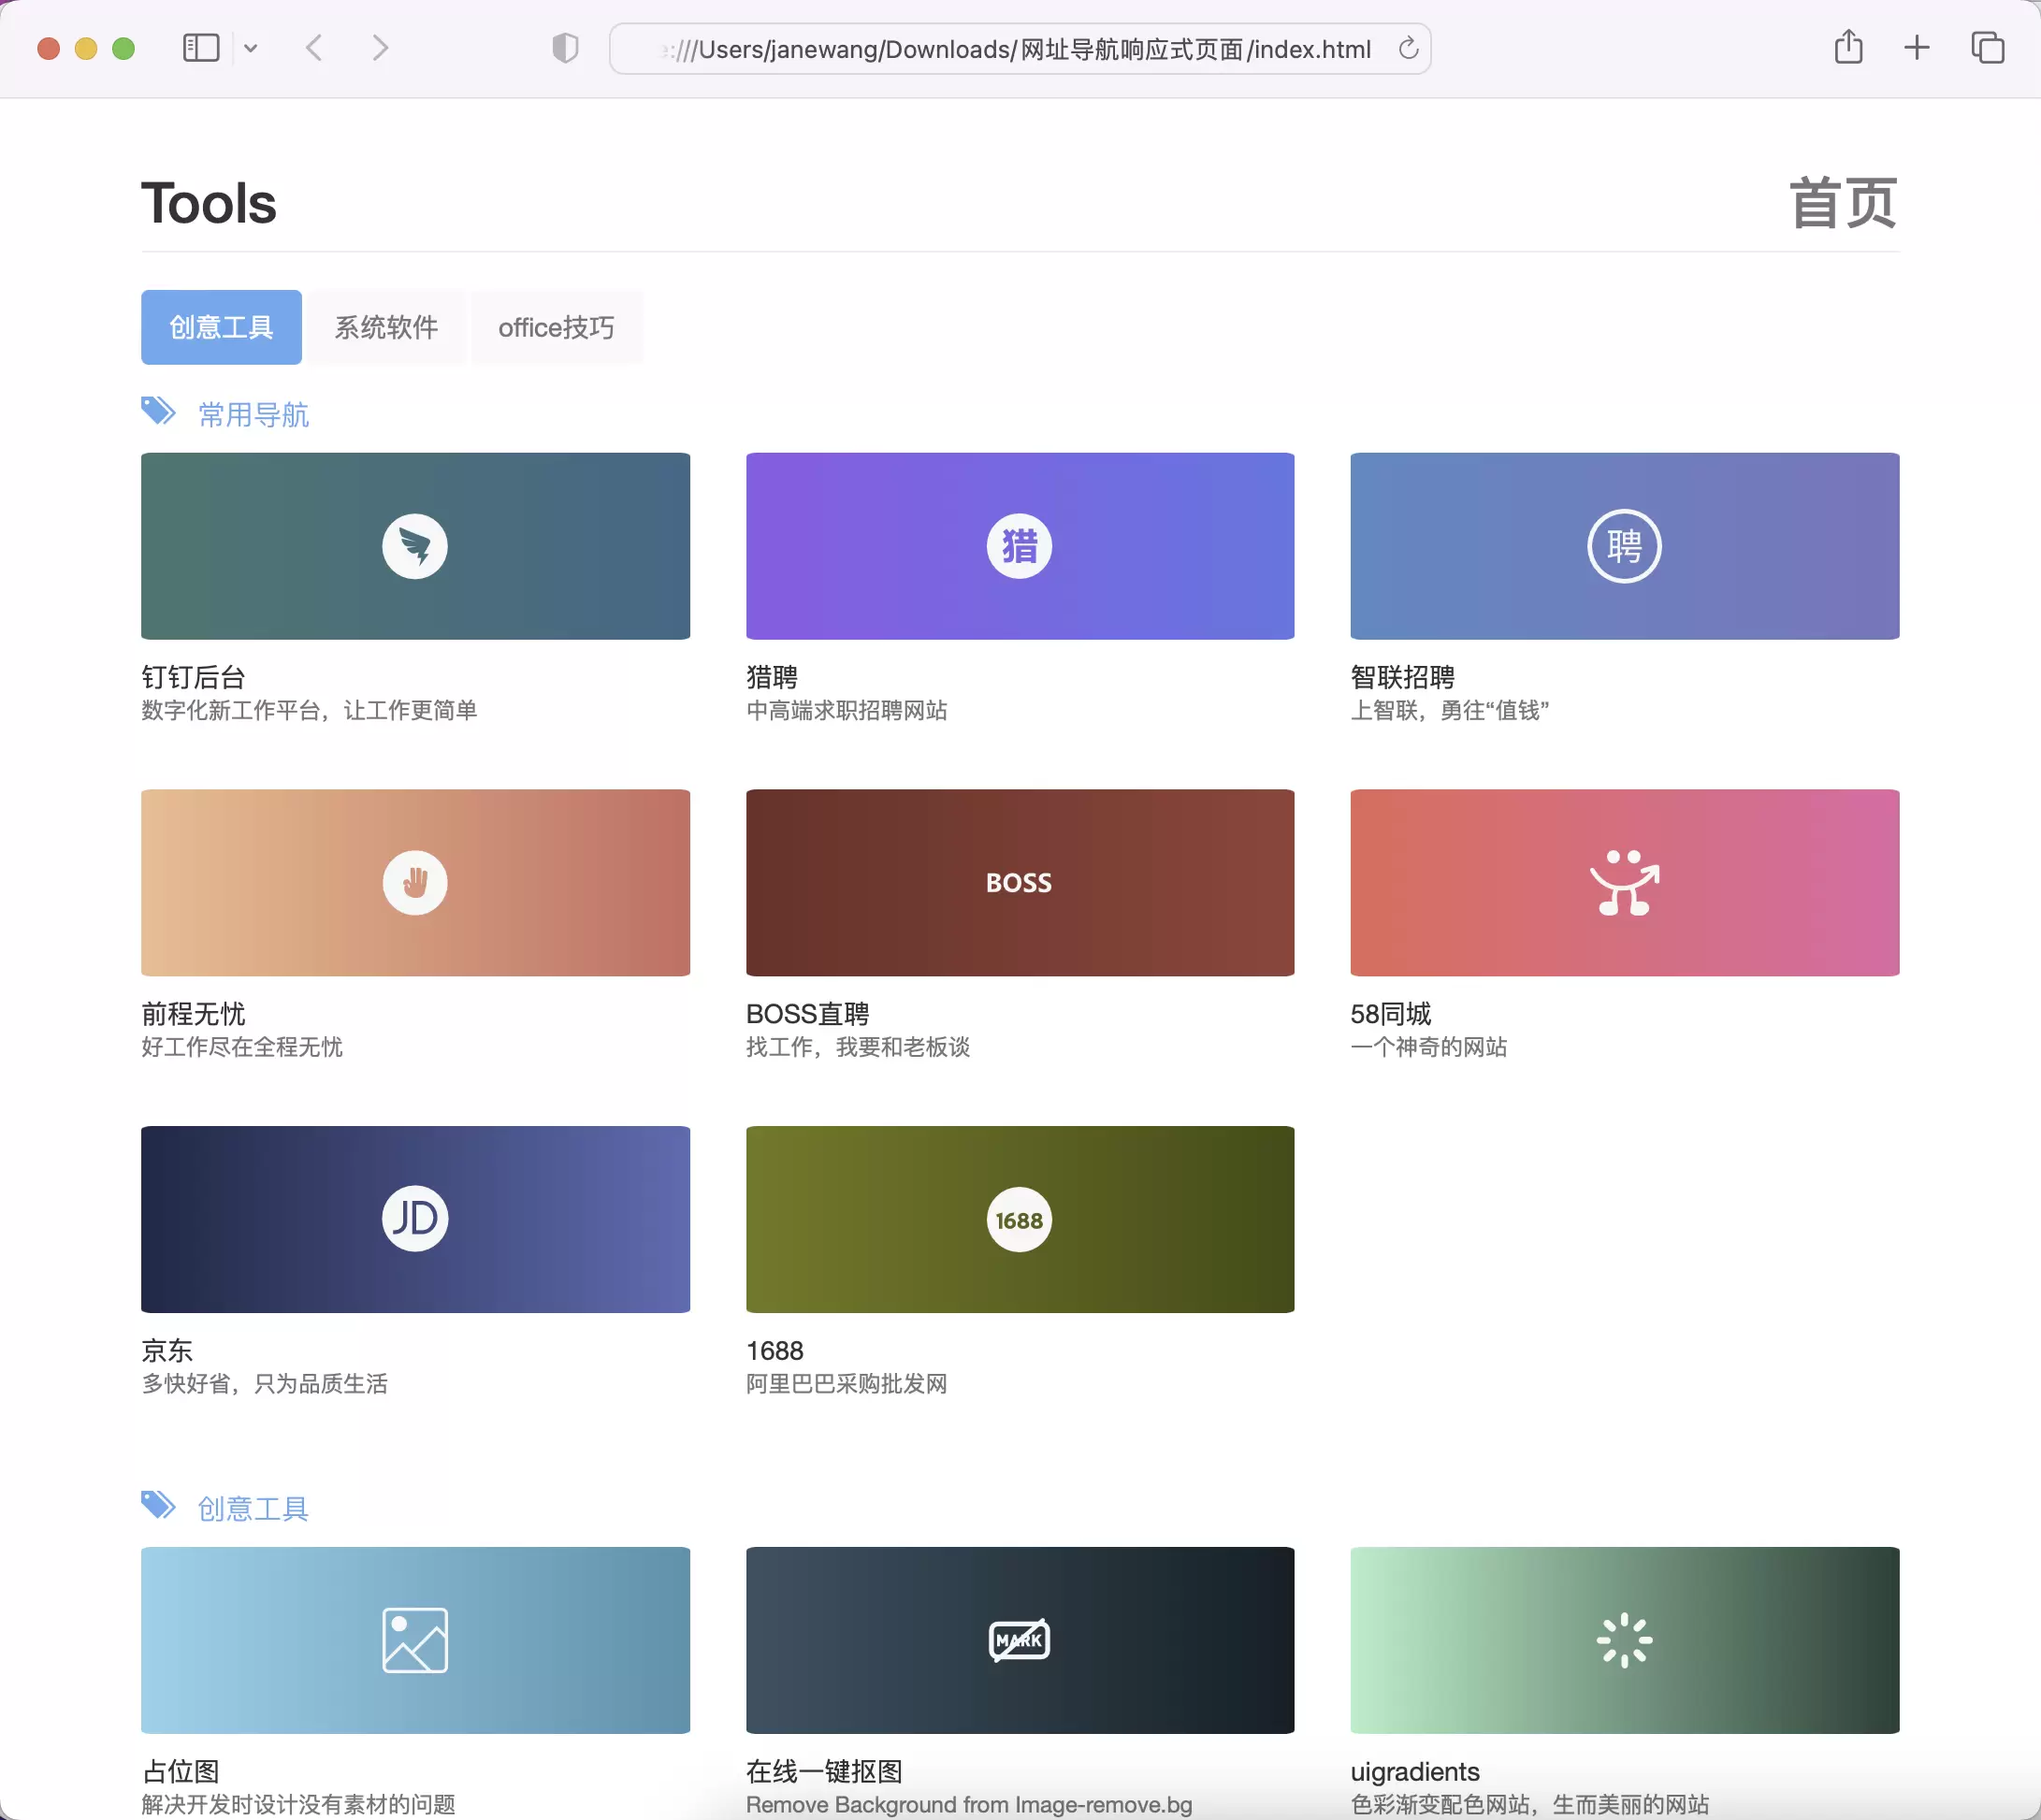The height and width of the screenshot is (1820, 2041).
Task: Click the BOSS logo on the BOSS直聘 card
Action: pyautogui.click(x=1019, y=883)
